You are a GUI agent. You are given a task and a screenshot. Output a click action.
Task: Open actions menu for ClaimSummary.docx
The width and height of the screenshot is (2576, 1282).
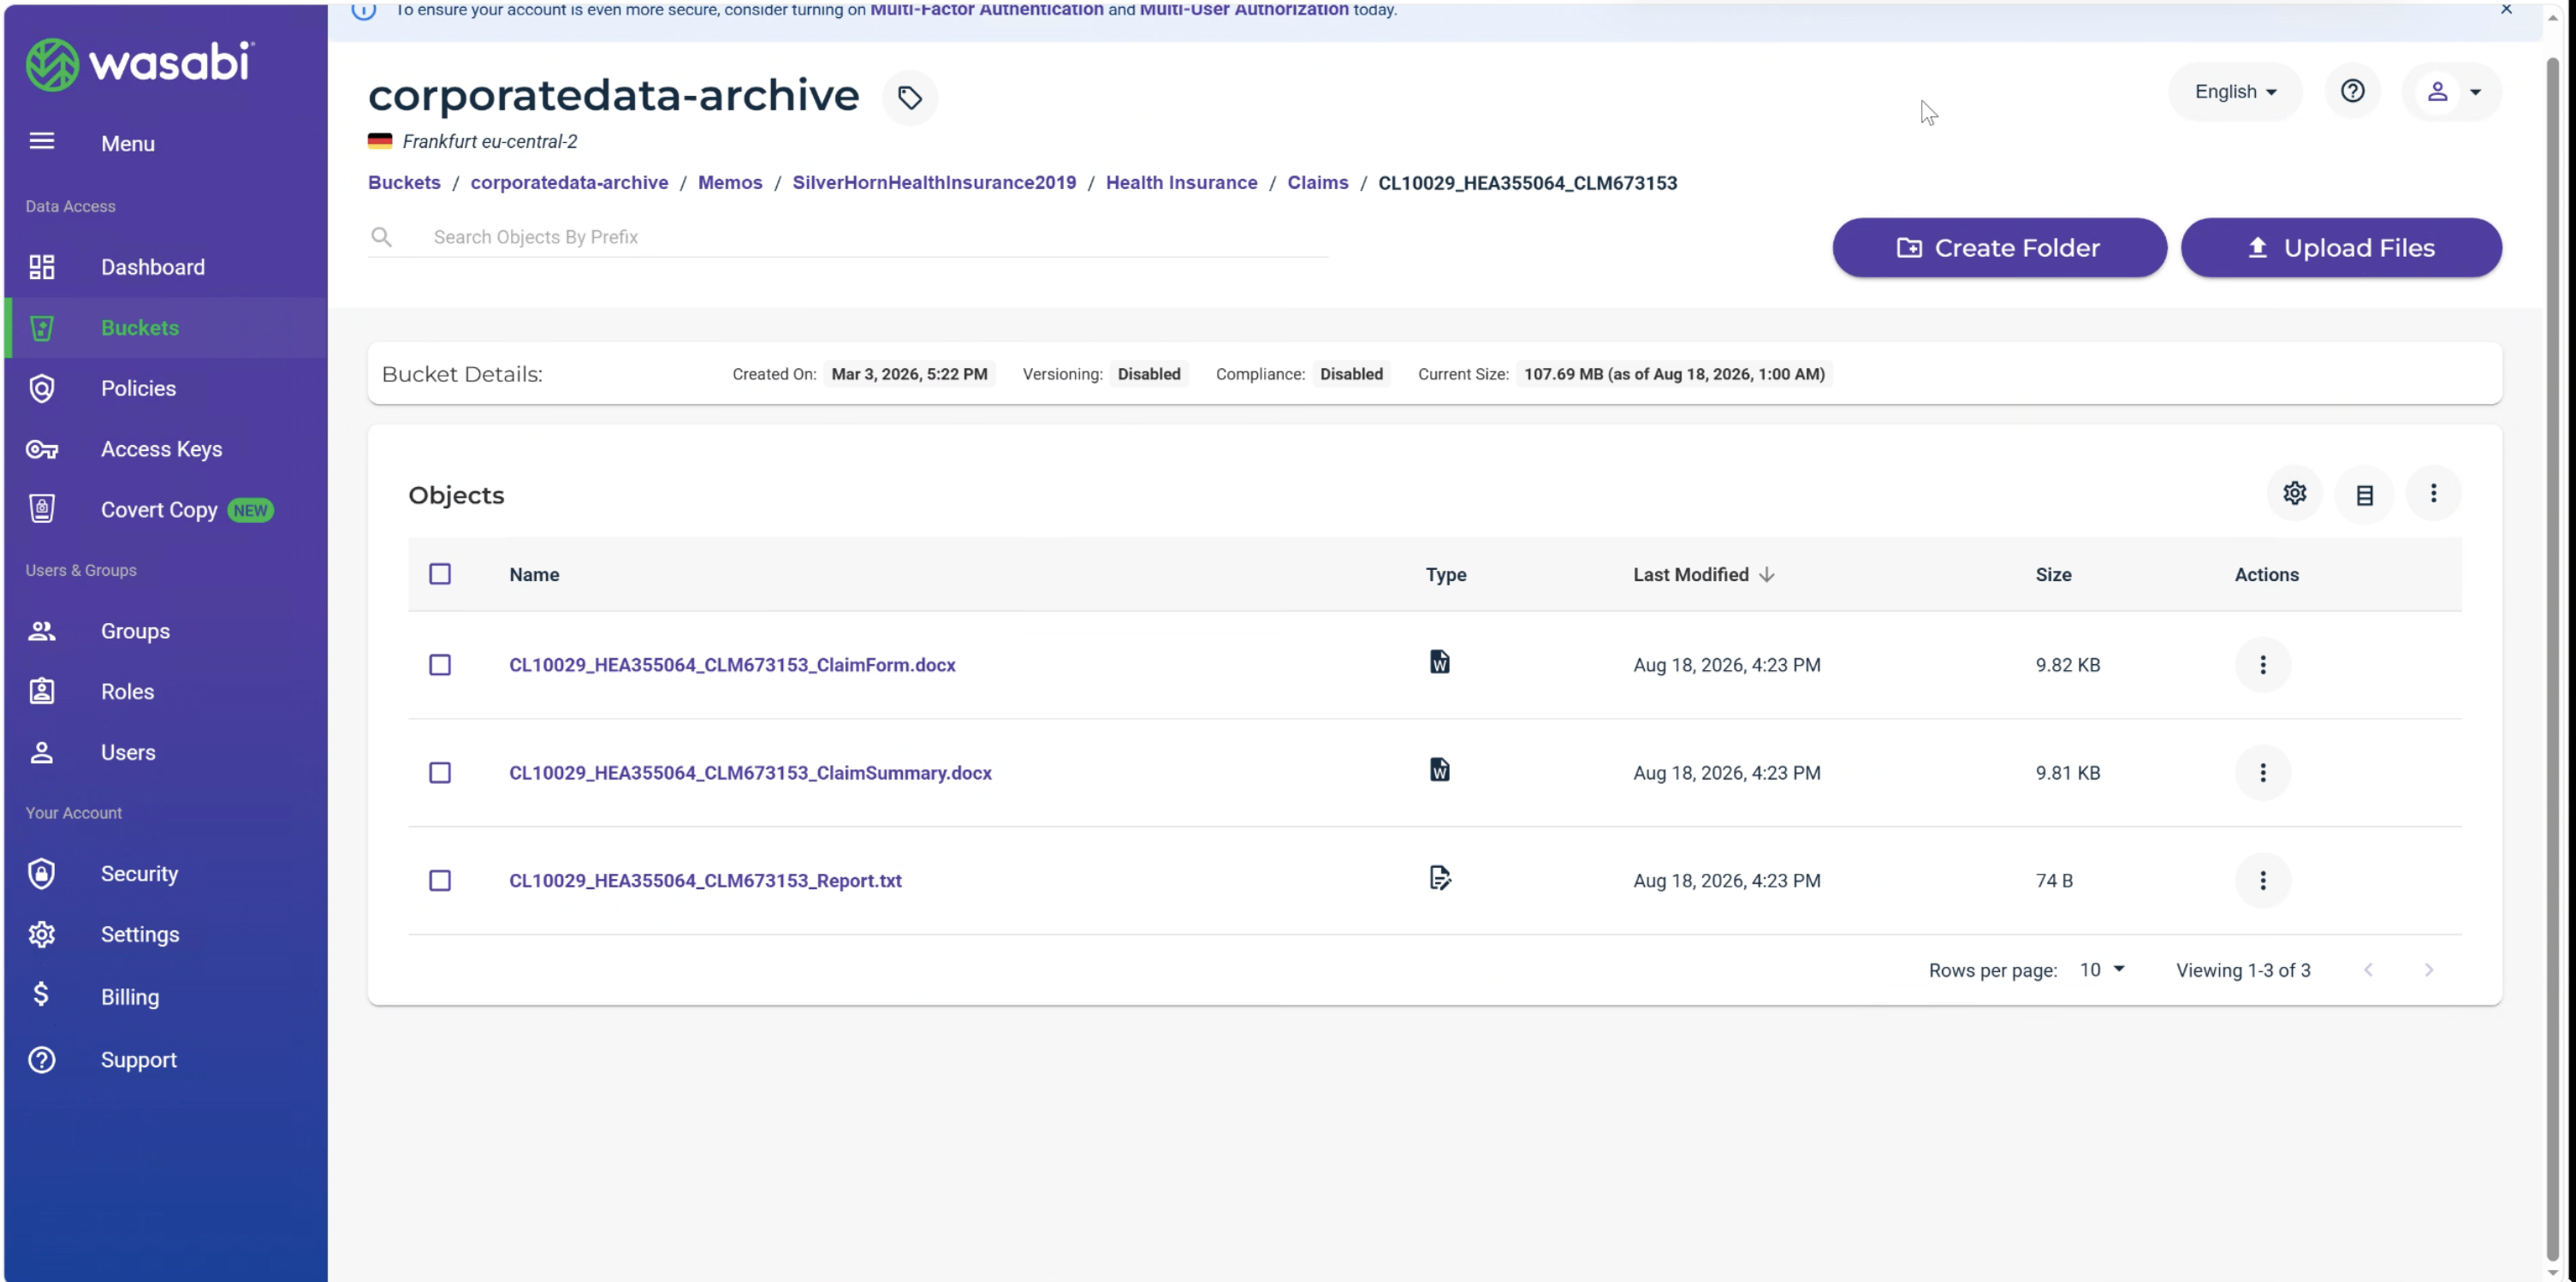click(2262, 773)
